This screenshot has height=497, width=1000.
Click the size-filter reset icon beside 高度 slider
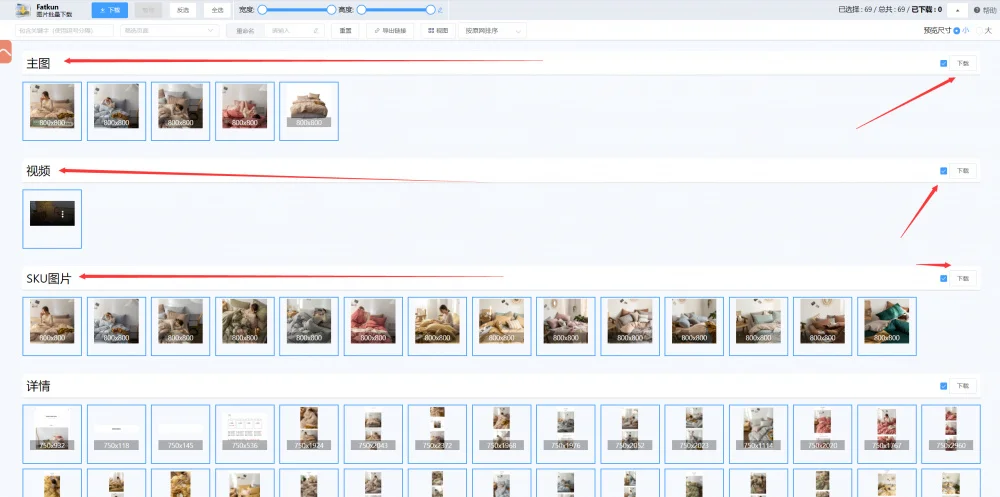pyautogui.click(x=440, y=10)
